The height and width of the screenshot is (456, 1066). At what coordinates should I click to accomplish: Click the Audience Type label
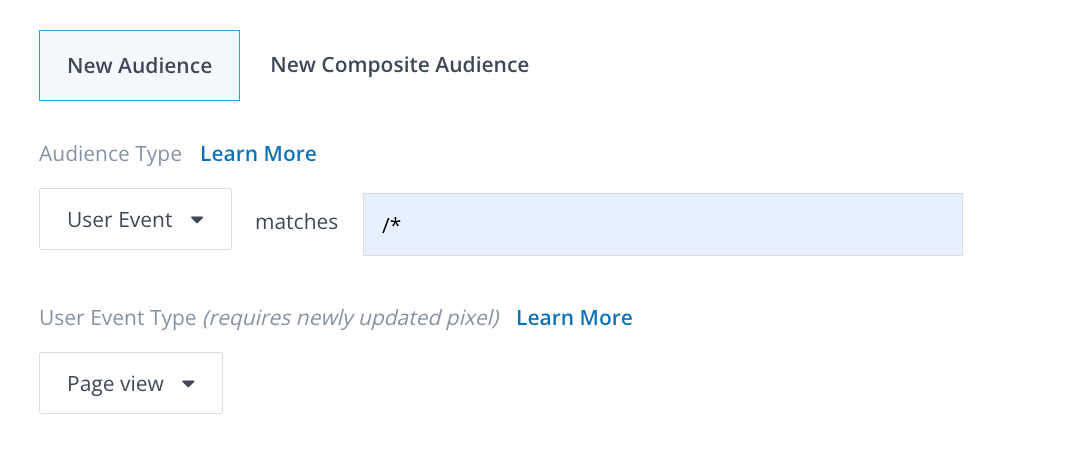[110, 154]
